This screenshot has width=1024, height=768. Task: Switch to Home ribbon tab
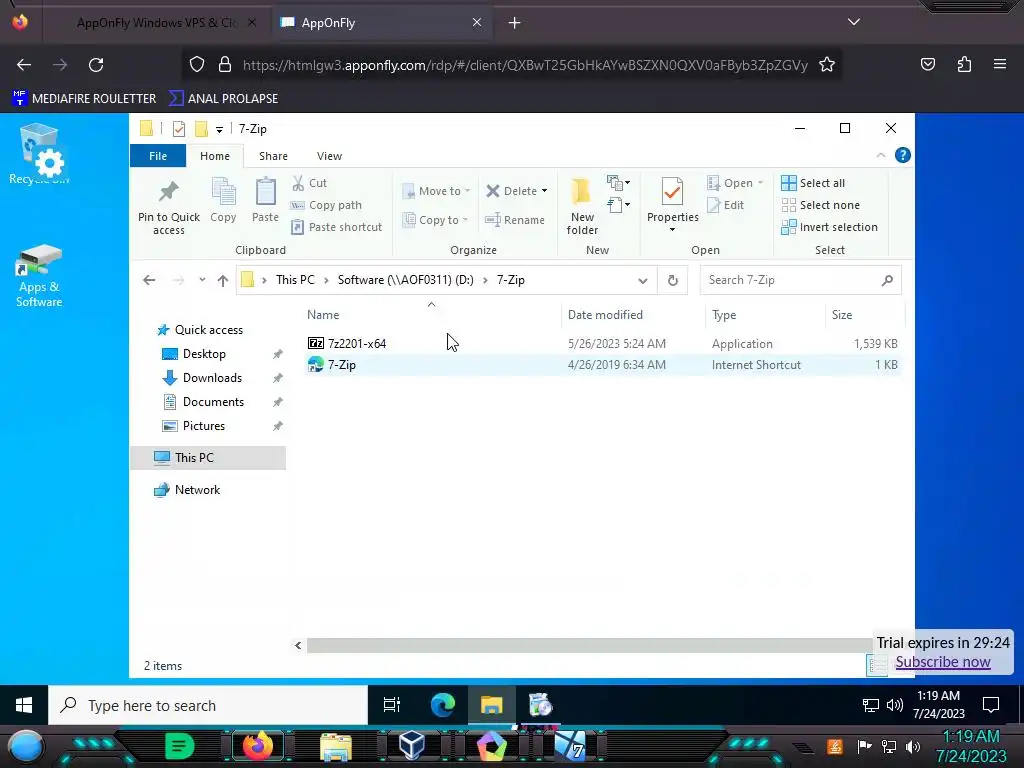[215, 156]
